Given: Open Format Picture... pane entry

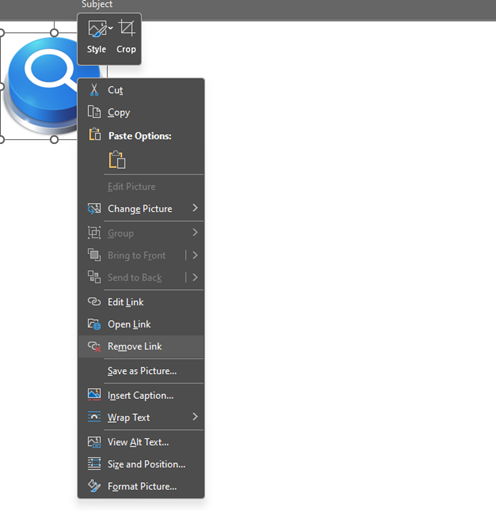Looking at the screenshot, I should pos(141,486).
